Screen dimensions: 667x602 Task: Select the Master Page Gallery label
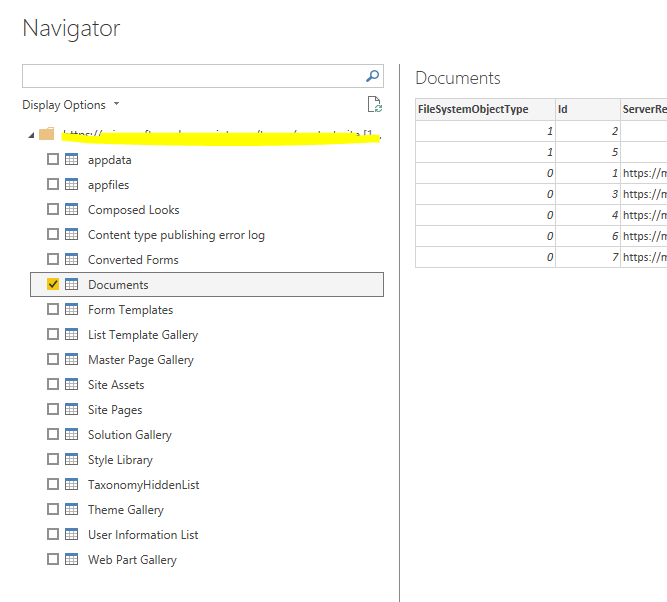click(x=141, y=360)
